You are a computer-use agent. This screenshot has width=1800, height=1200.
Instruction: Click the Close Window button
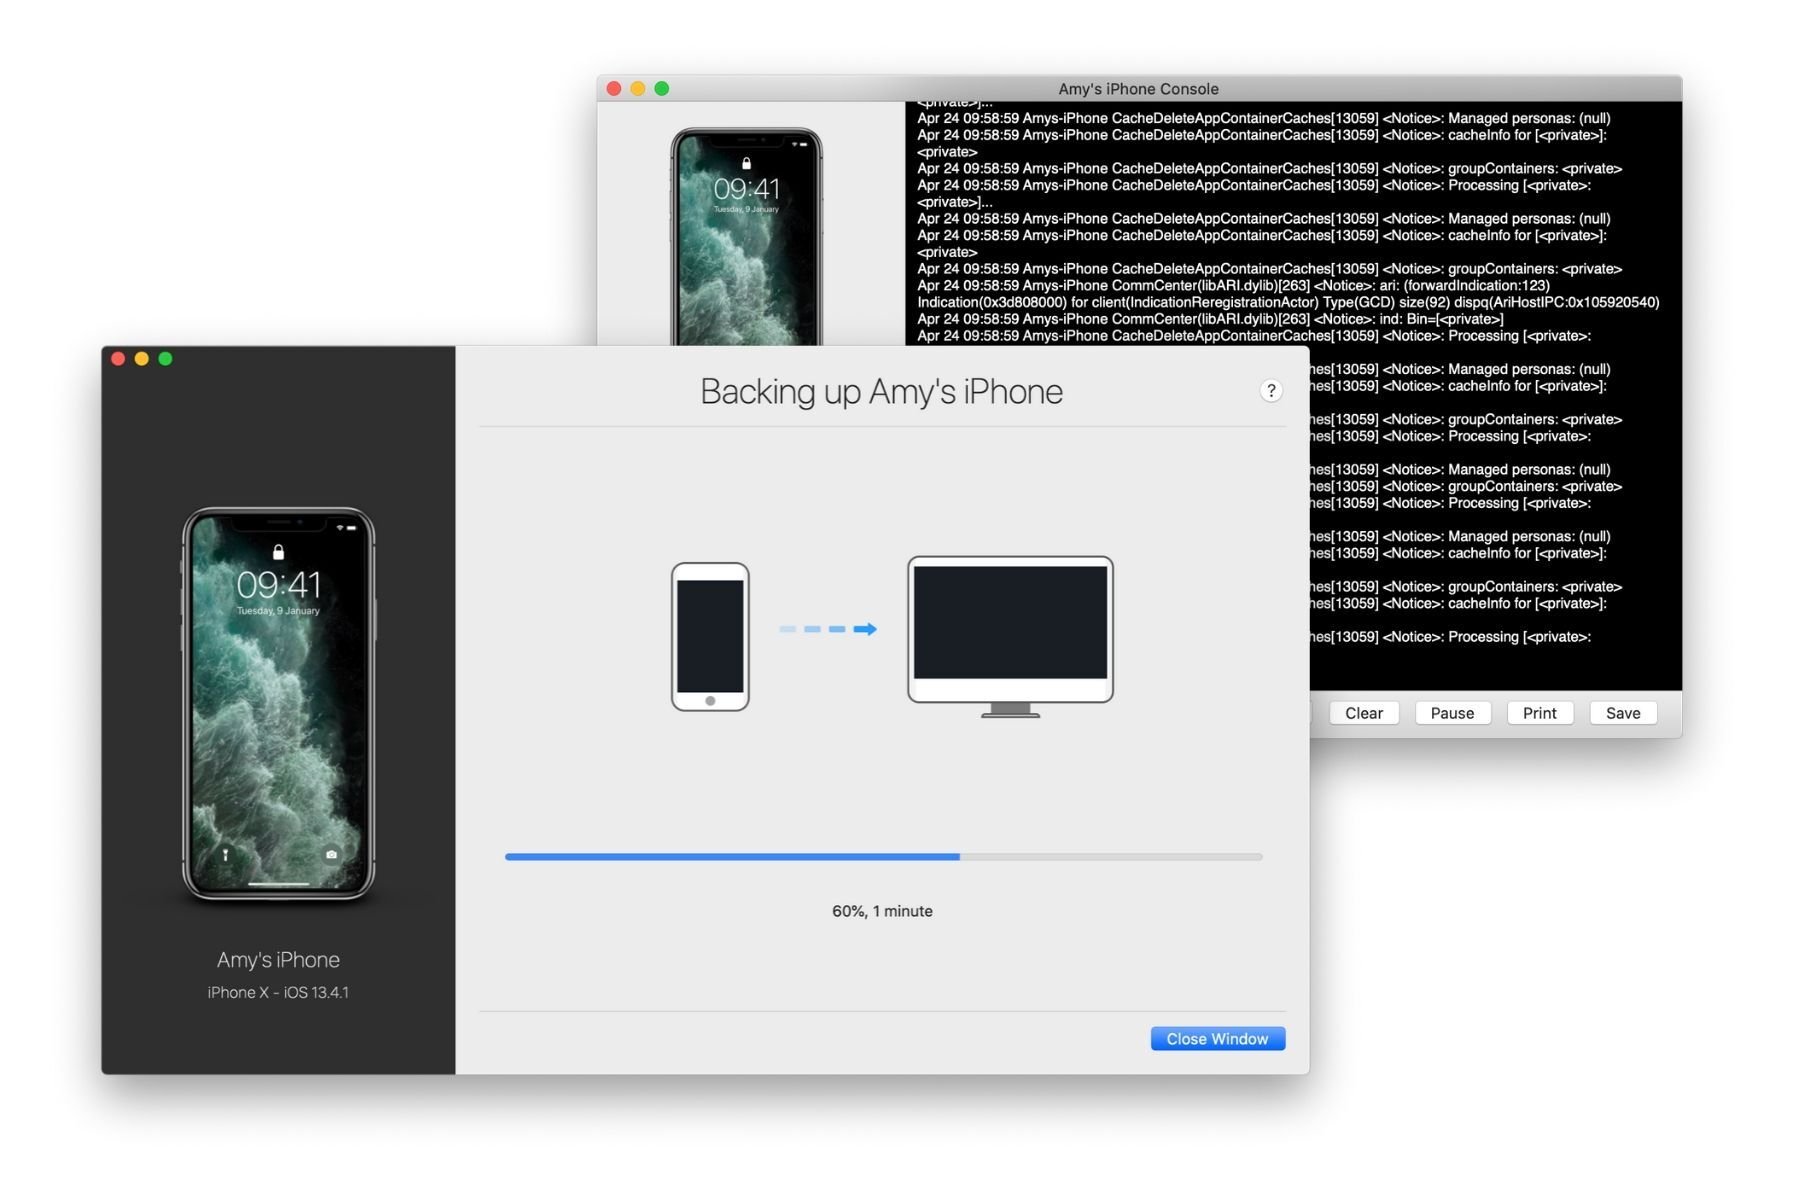coord(1217,1039)
